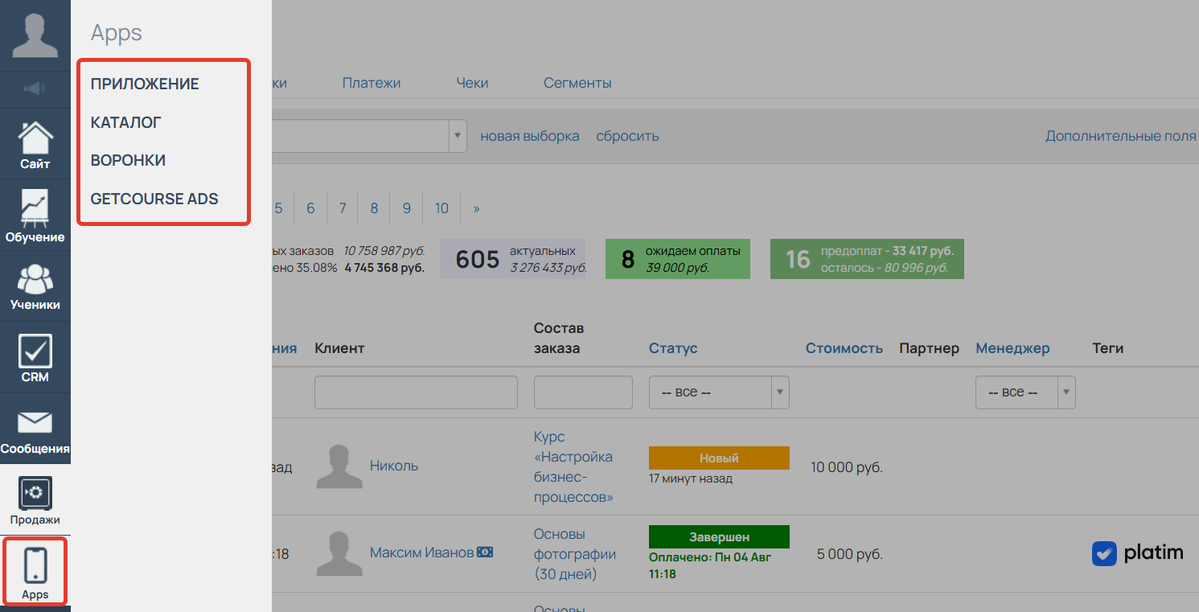Click the новая выборка link

[529, 136]
